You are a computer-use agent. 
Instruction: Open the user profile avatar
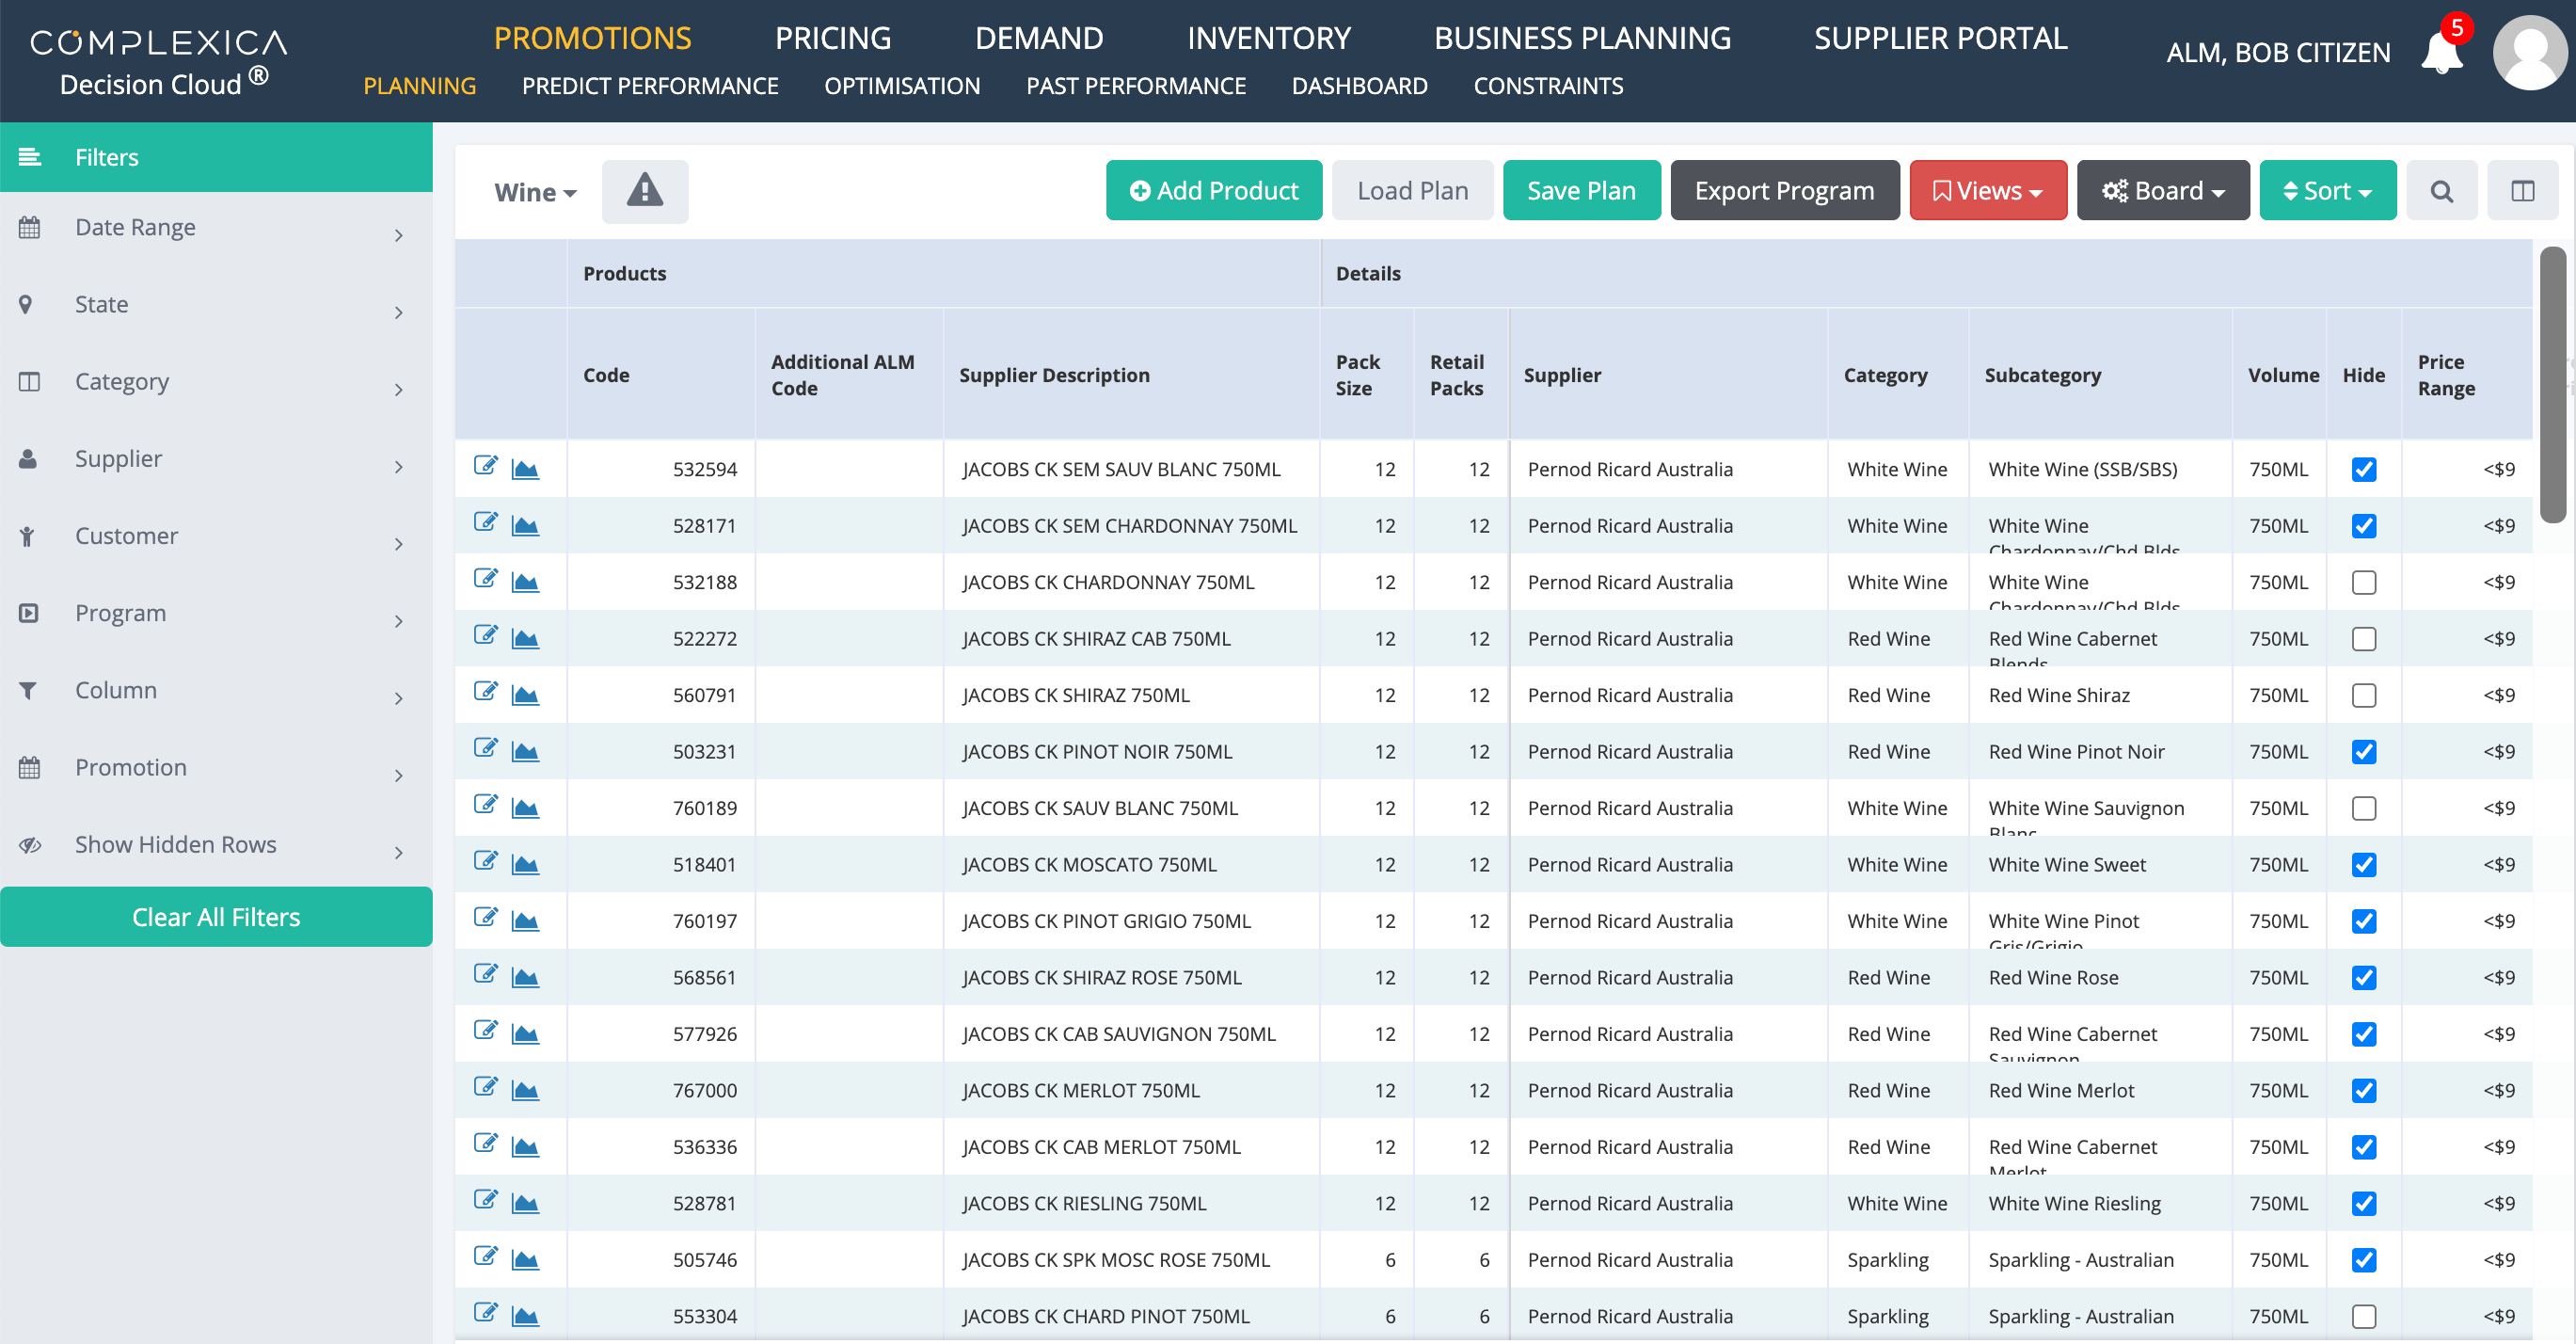pos(2530,52)
